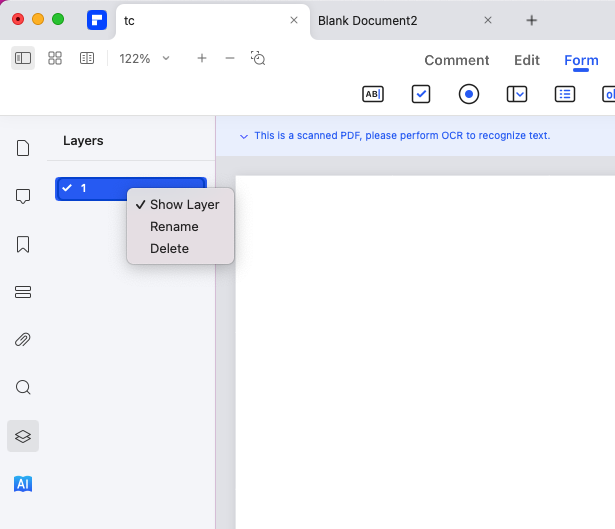Screen dimensions: 615x529
Task: Open the Comments panel in sidebar
Action: point(23,196)
